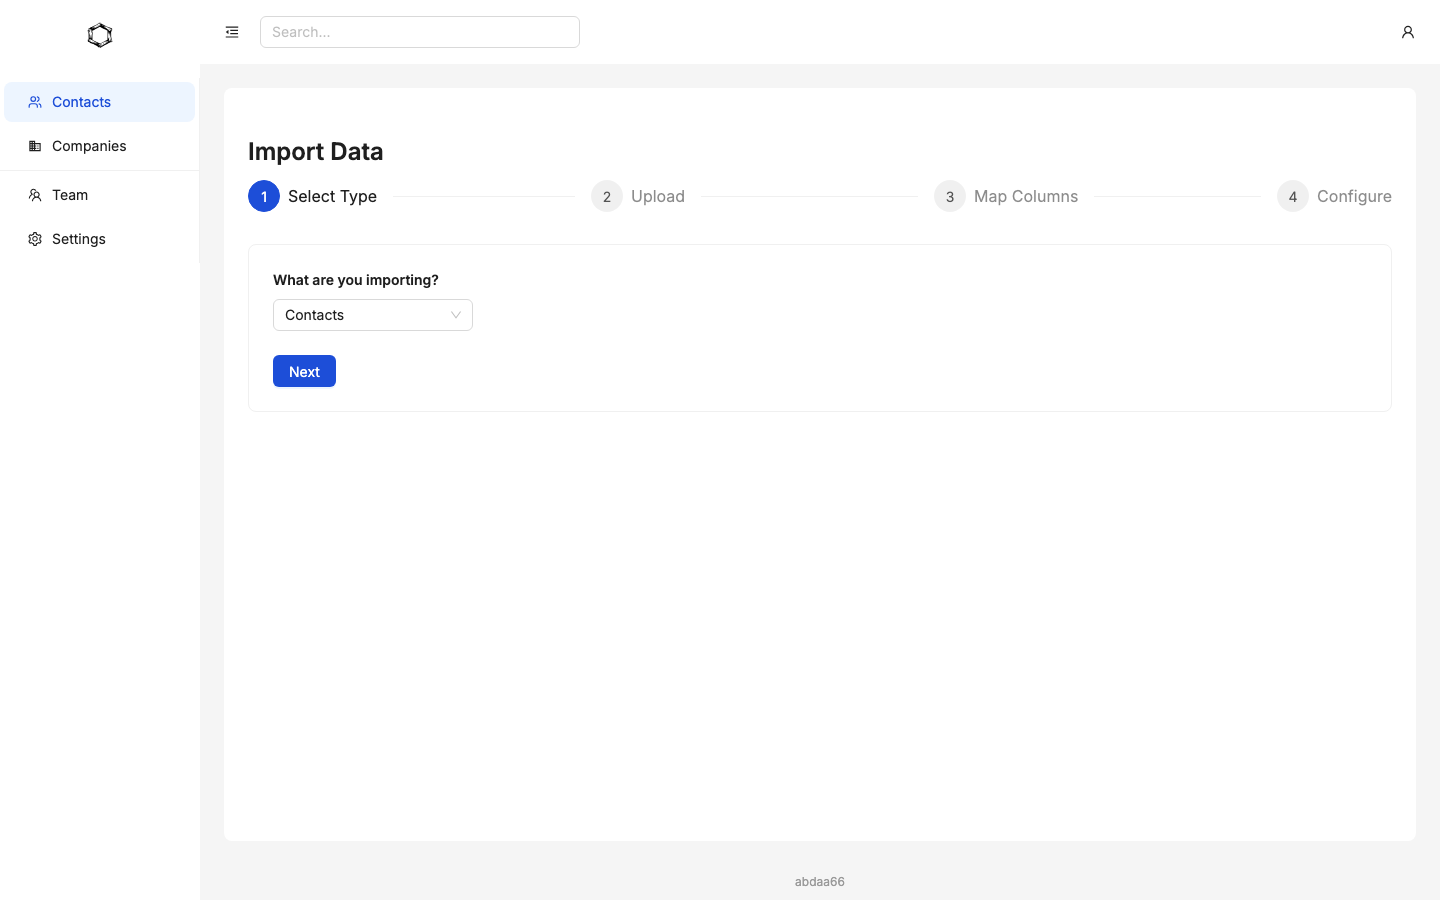Select step 1 Select Type circle
The image size is (1440, 900).
(264, 196)
